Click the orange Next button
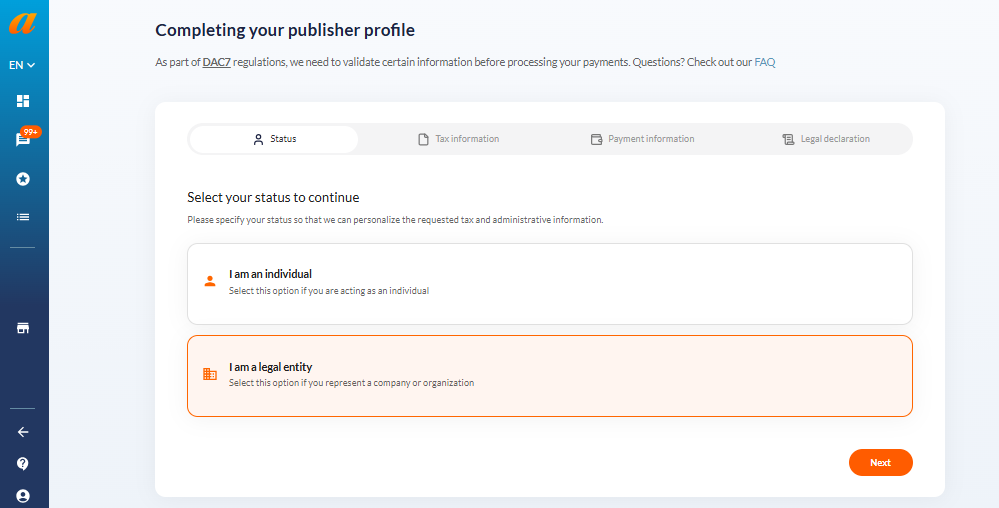Image resolution: width=999 pixels, height=508 pixels. [880, 463]
